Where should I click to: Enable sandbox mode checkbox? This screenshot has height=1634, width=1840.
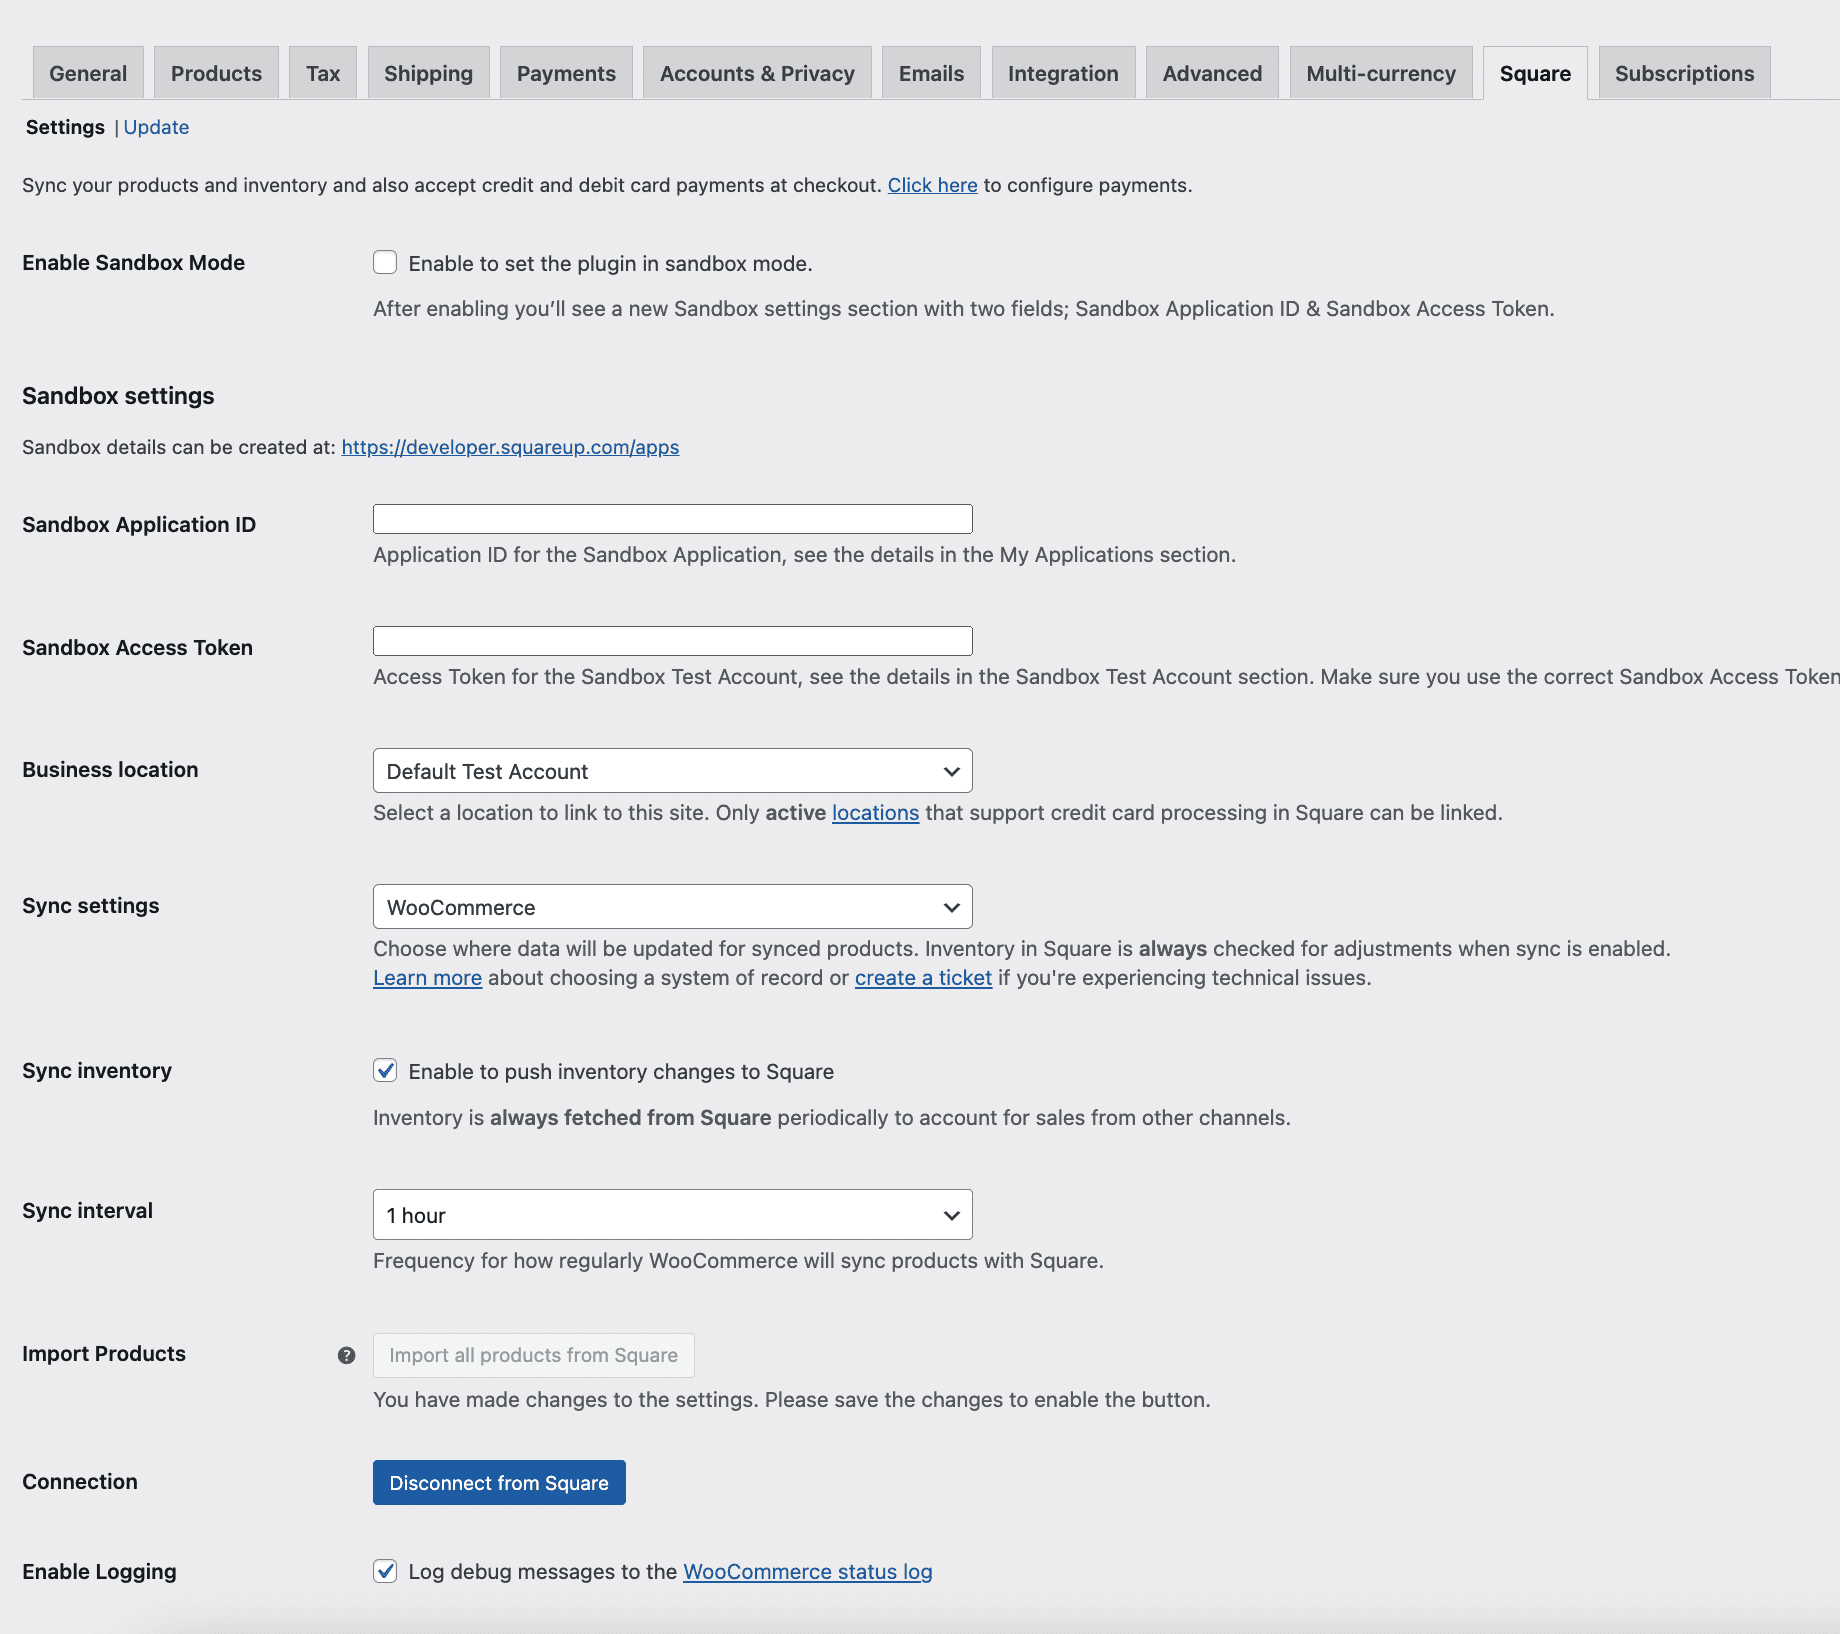(x=386, y=261)
